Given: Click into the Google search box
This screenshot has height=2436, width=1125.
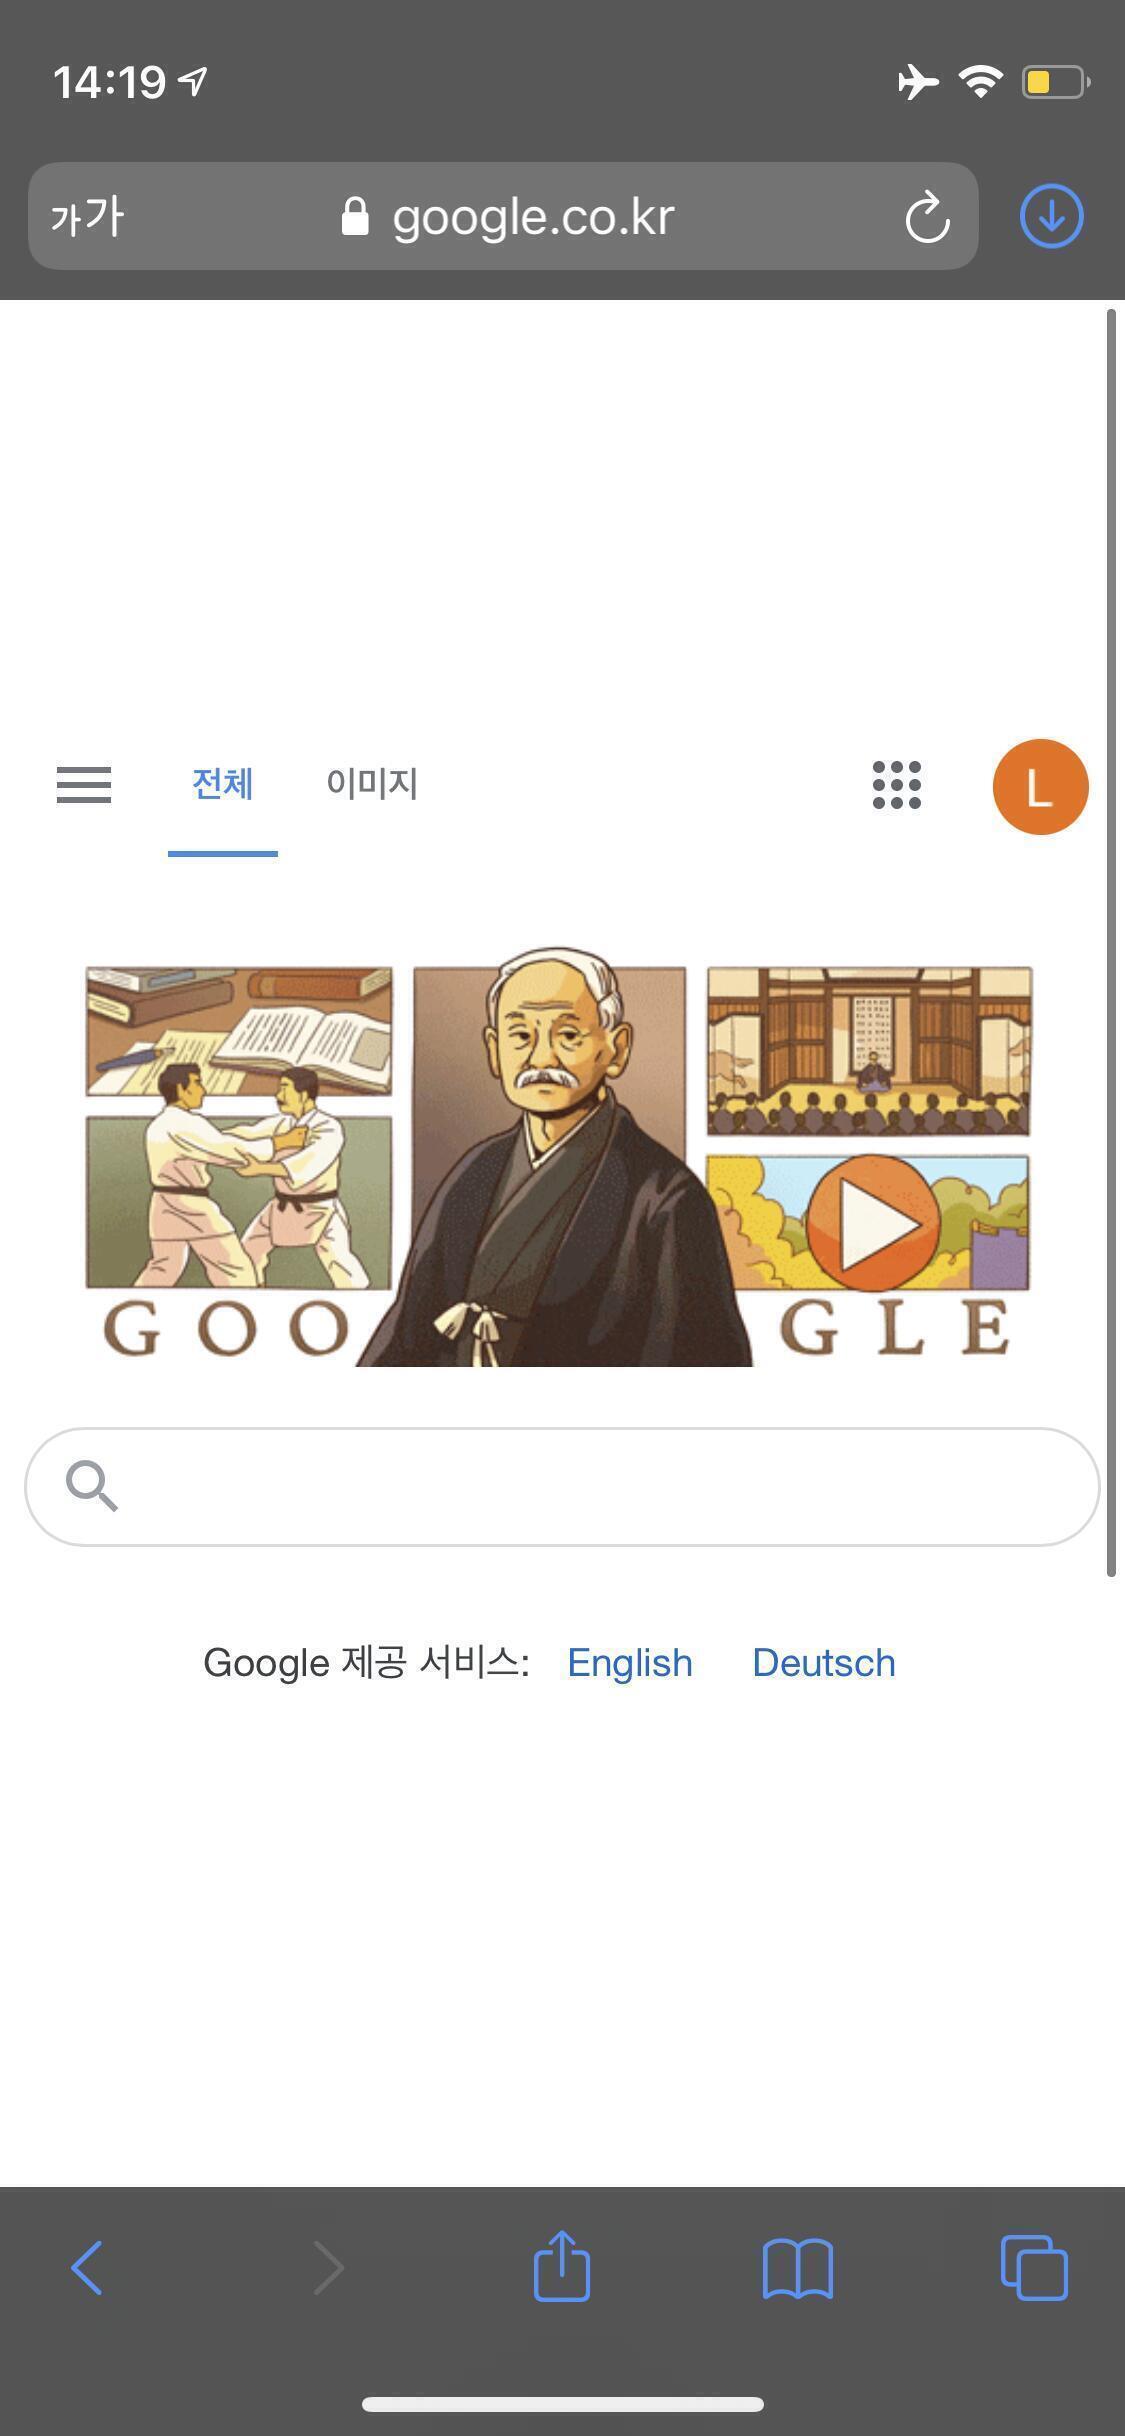Looking at the screenshot, I should 562,1487.
